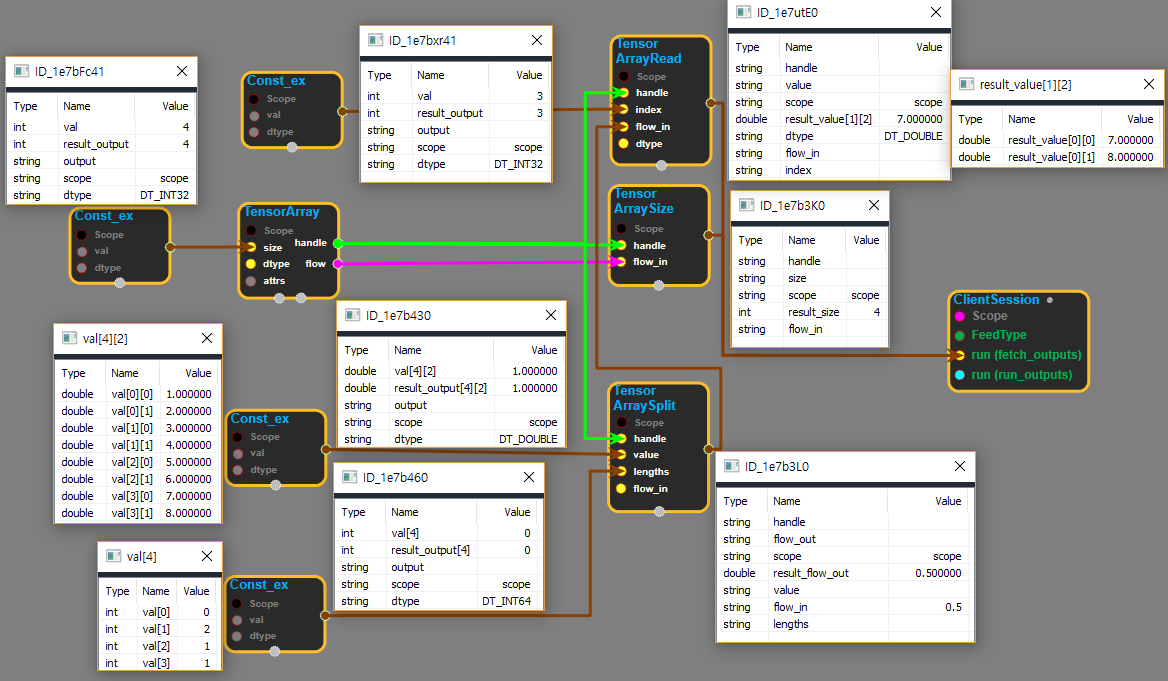Expand the gray dot below TensorArrayRead node
1168x681 pixels.
coord(660,168)
